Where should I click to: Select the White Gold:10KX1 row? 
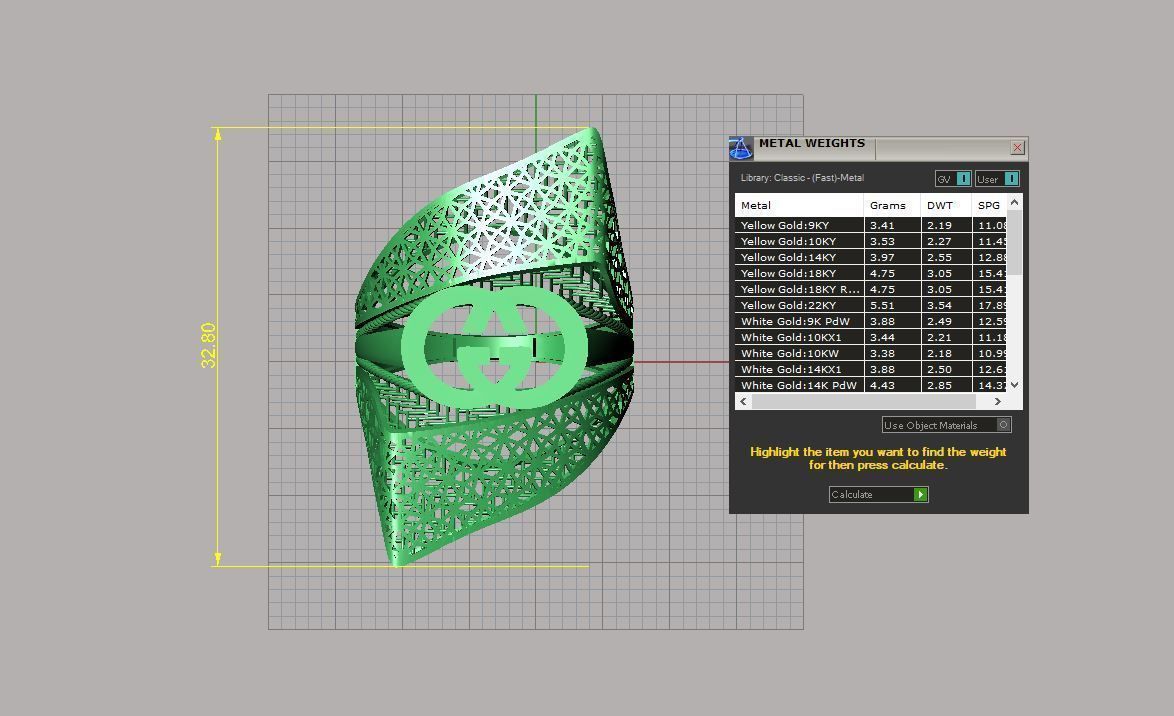871,337
